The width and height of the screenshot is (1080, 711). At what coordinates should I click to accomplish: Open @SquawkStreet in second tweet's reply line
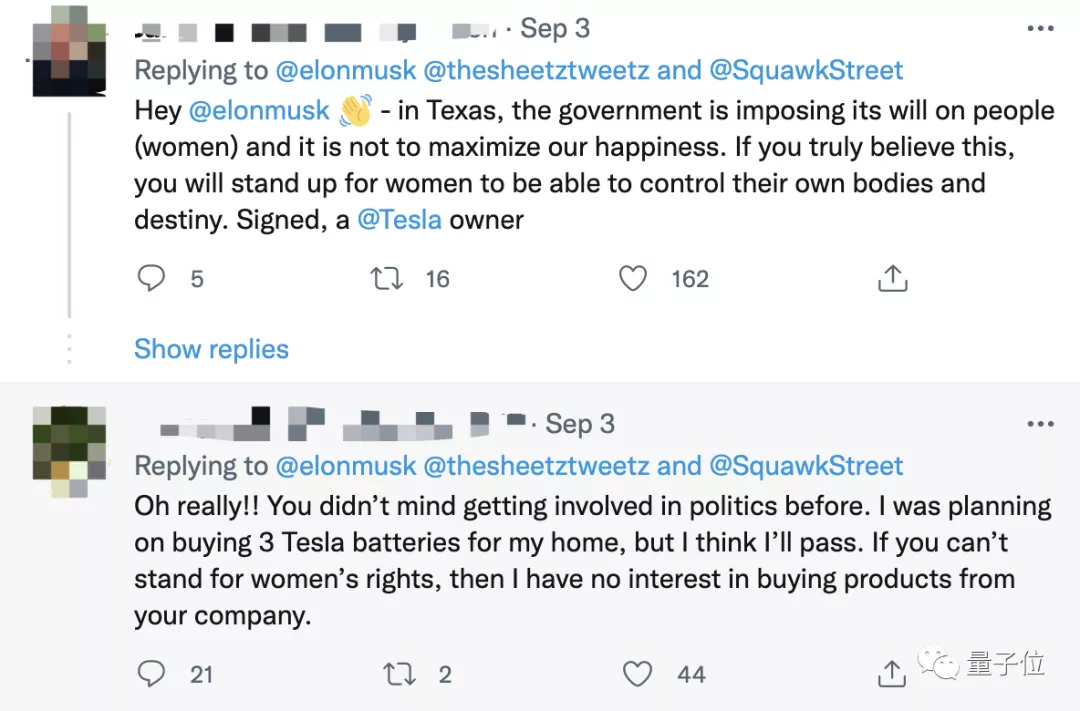[806, 466]
